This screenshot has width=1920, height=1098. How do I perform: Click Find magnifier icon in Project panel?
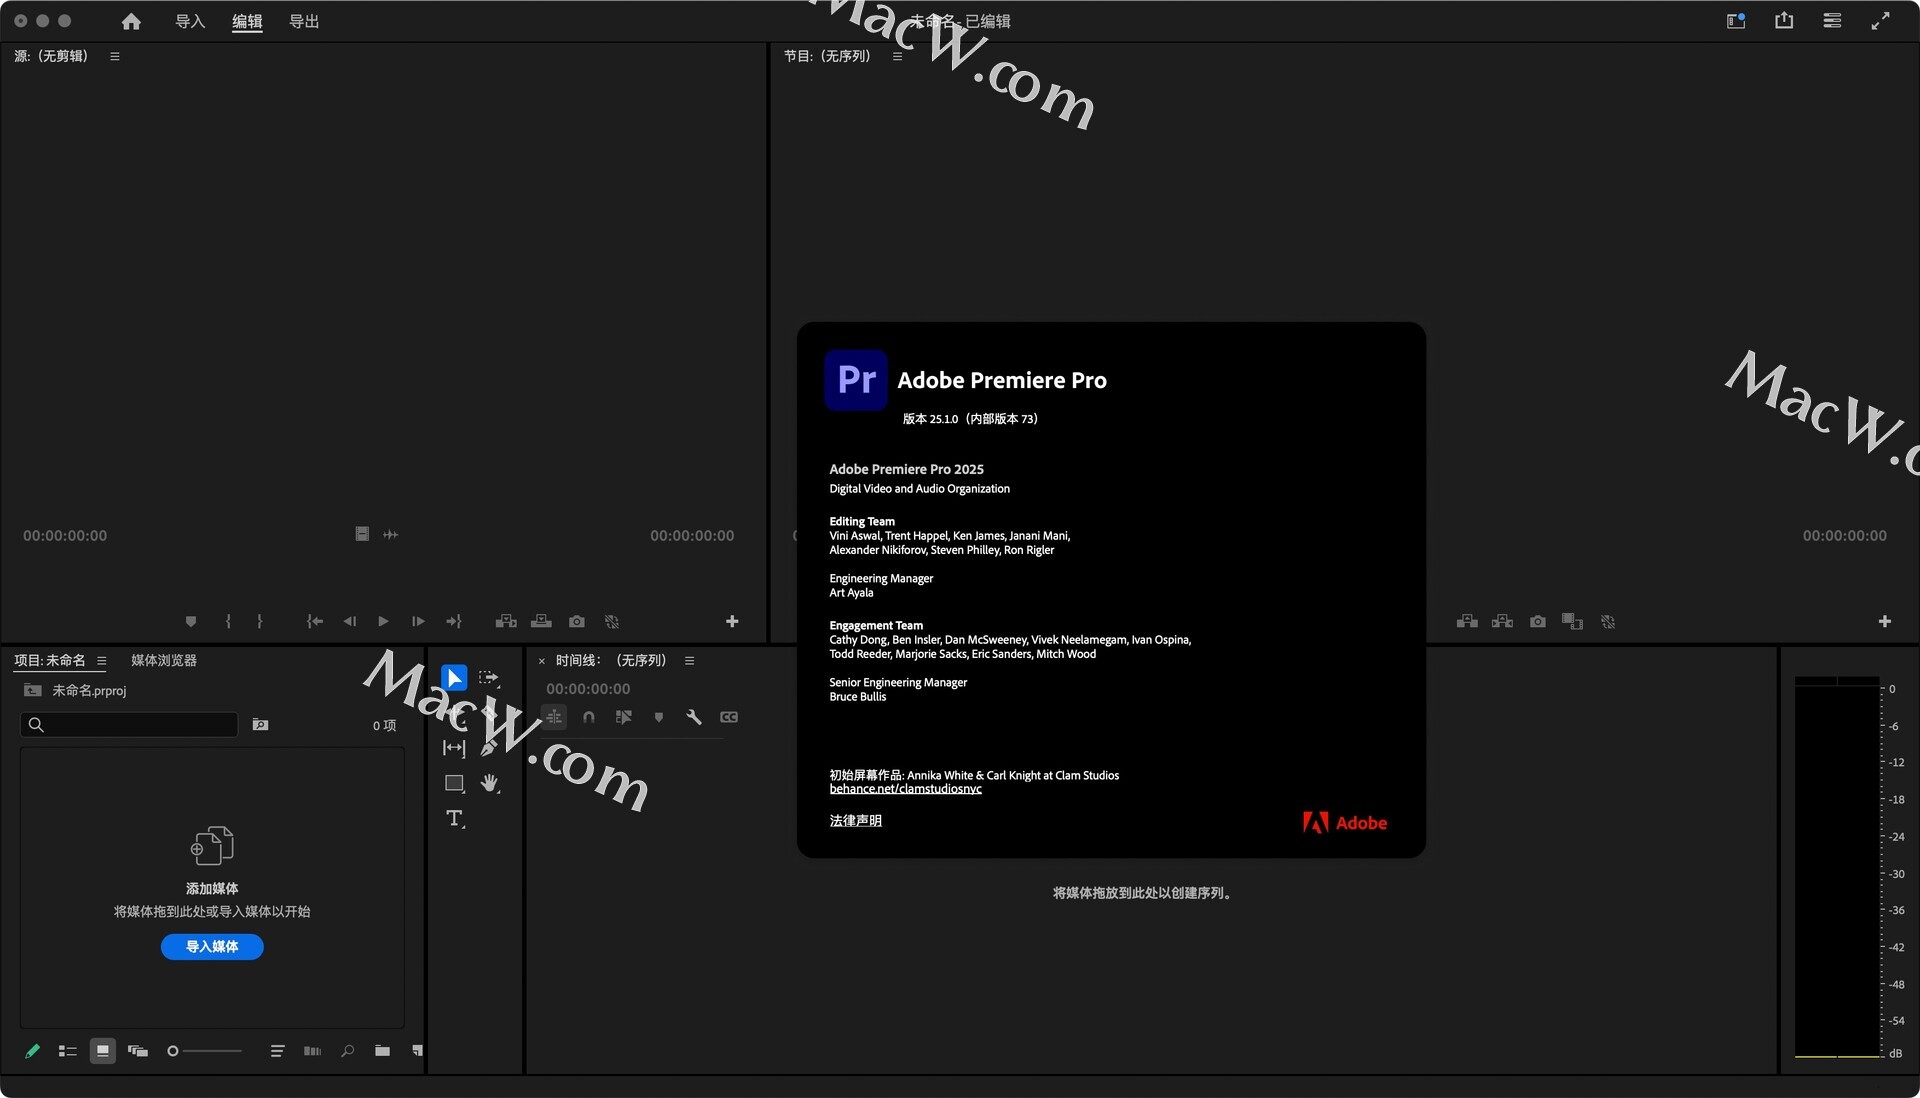(x=347, y=1050)
